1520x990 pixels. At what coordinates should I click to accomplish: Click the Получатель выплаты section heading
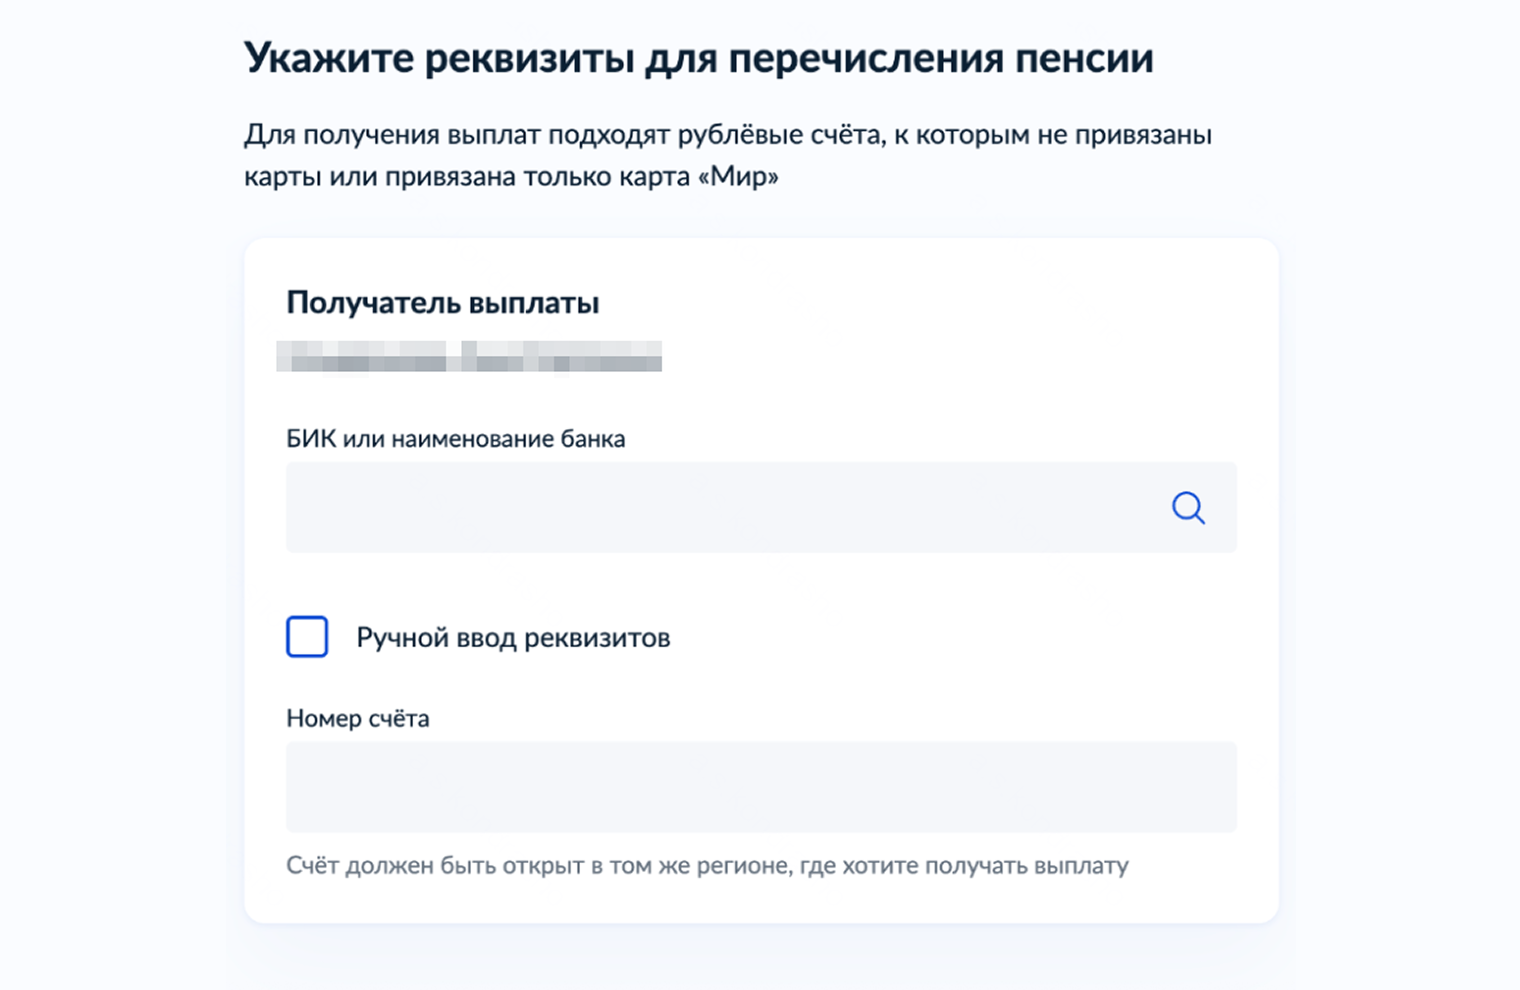pyautogui.click(x=442, y=303)
